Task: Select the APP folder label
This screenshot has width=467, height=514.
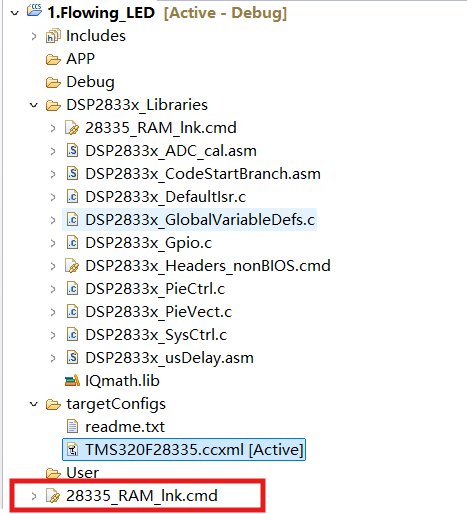Action: coord(81,59)
